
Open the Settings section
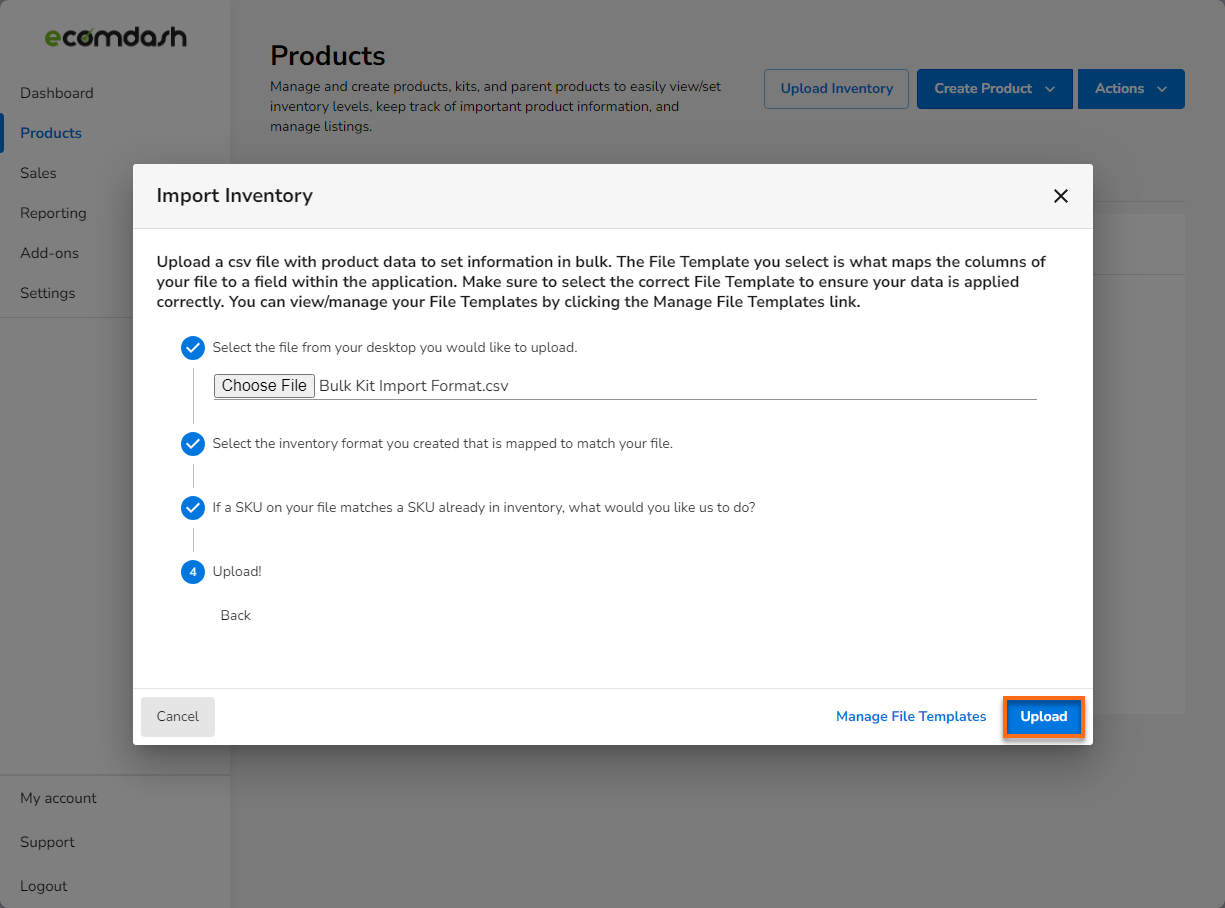(48, 293)
